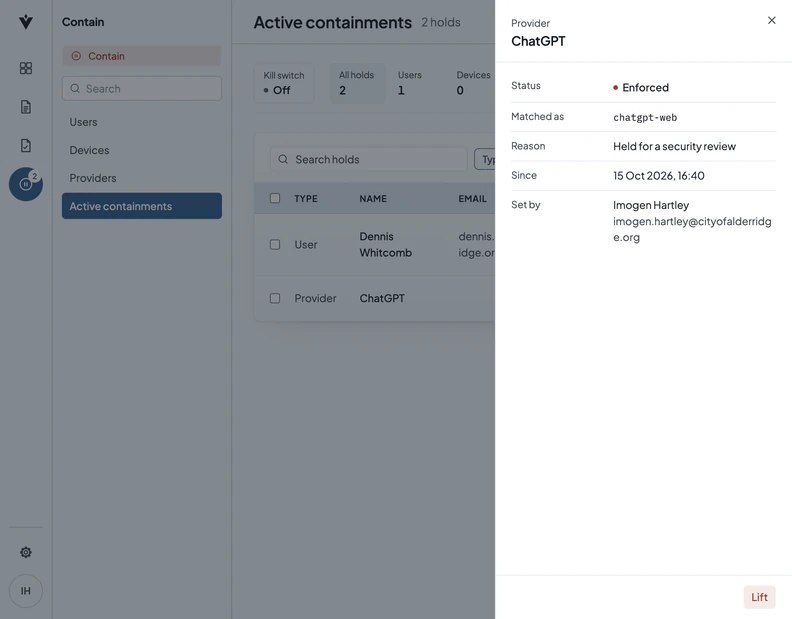Click the ChatGPT panel title

coord(538,41)
